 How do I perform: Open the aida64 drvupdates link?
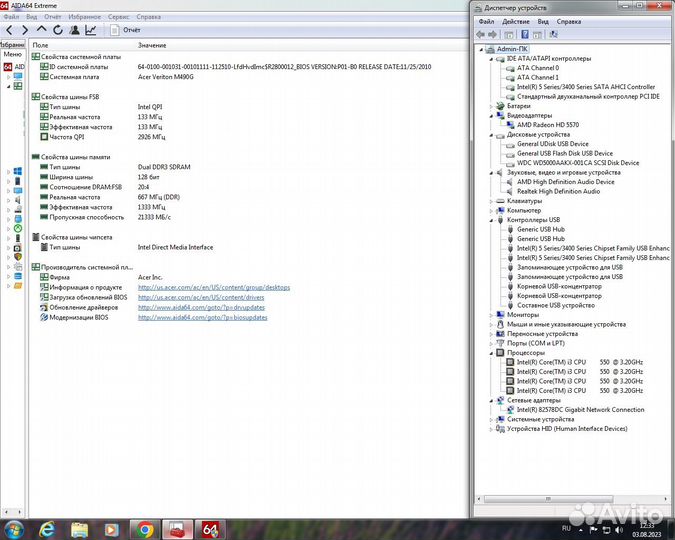point(201,307)
